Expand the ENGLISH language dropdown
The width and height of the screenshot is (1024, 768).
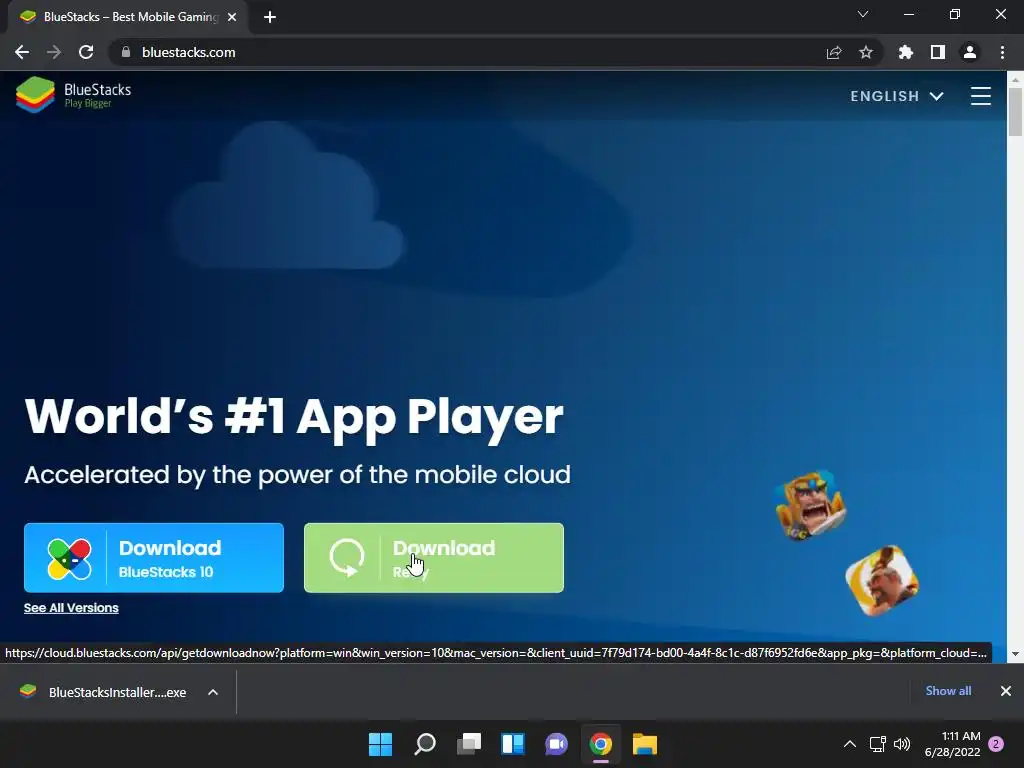[x=897, y=96]
